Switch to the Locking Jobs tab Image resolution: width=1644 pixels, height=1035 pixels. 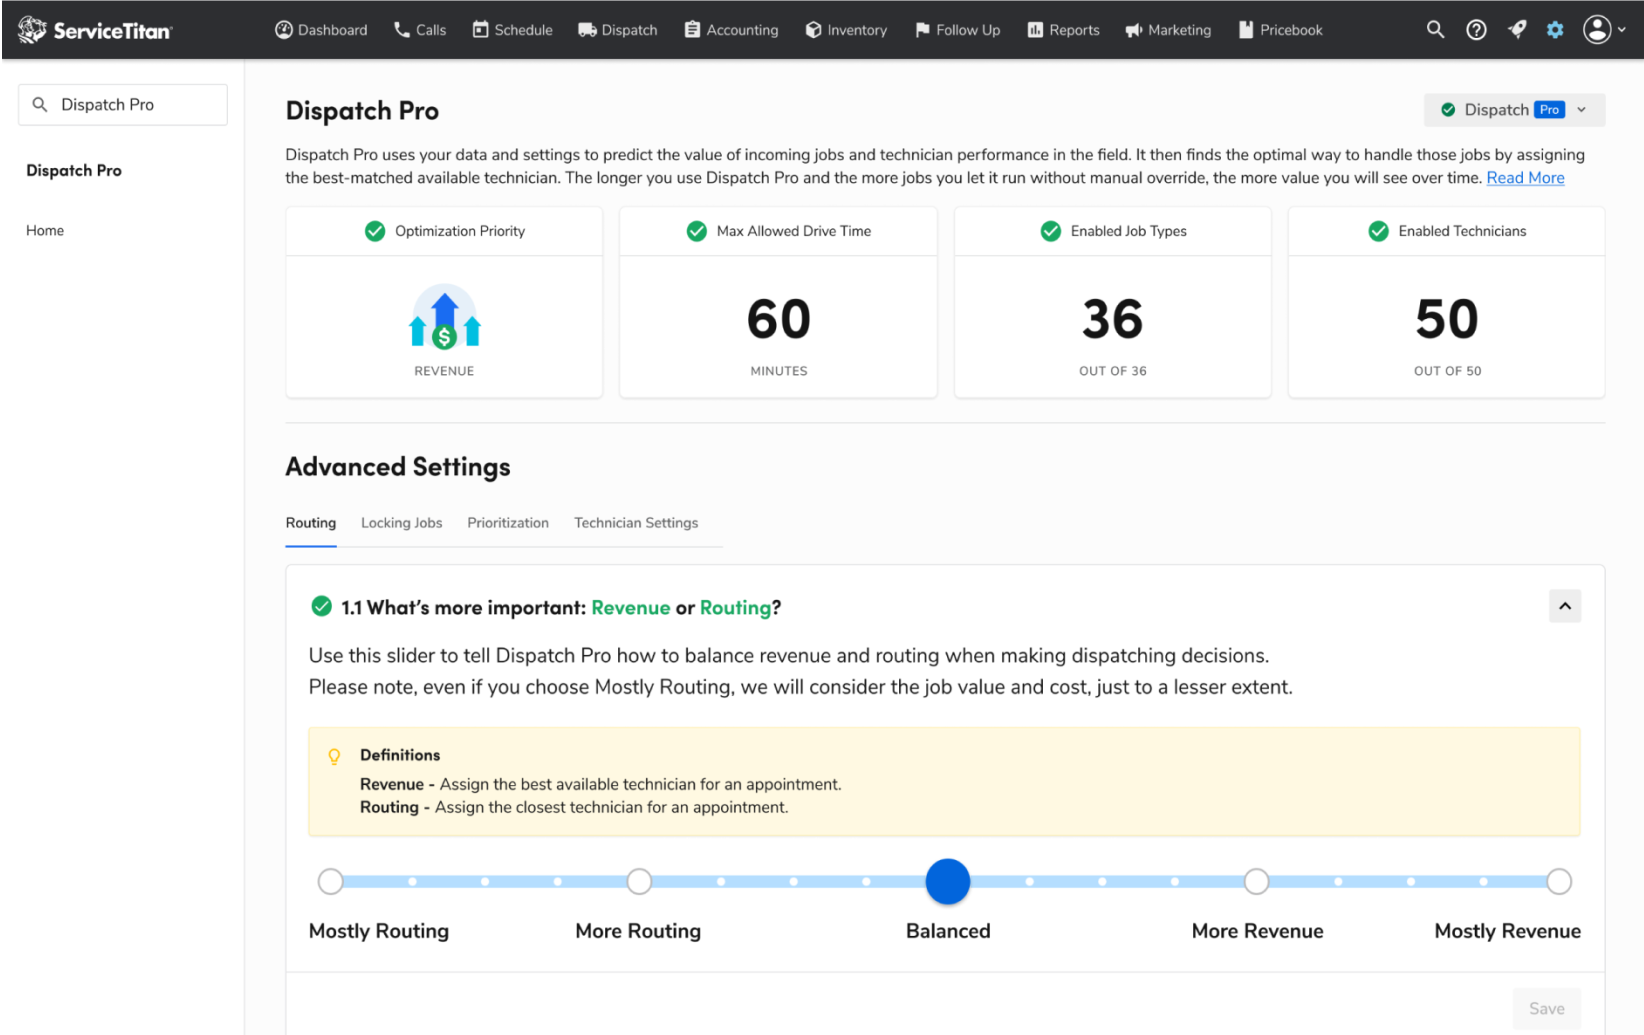click(x=401, y=523)
